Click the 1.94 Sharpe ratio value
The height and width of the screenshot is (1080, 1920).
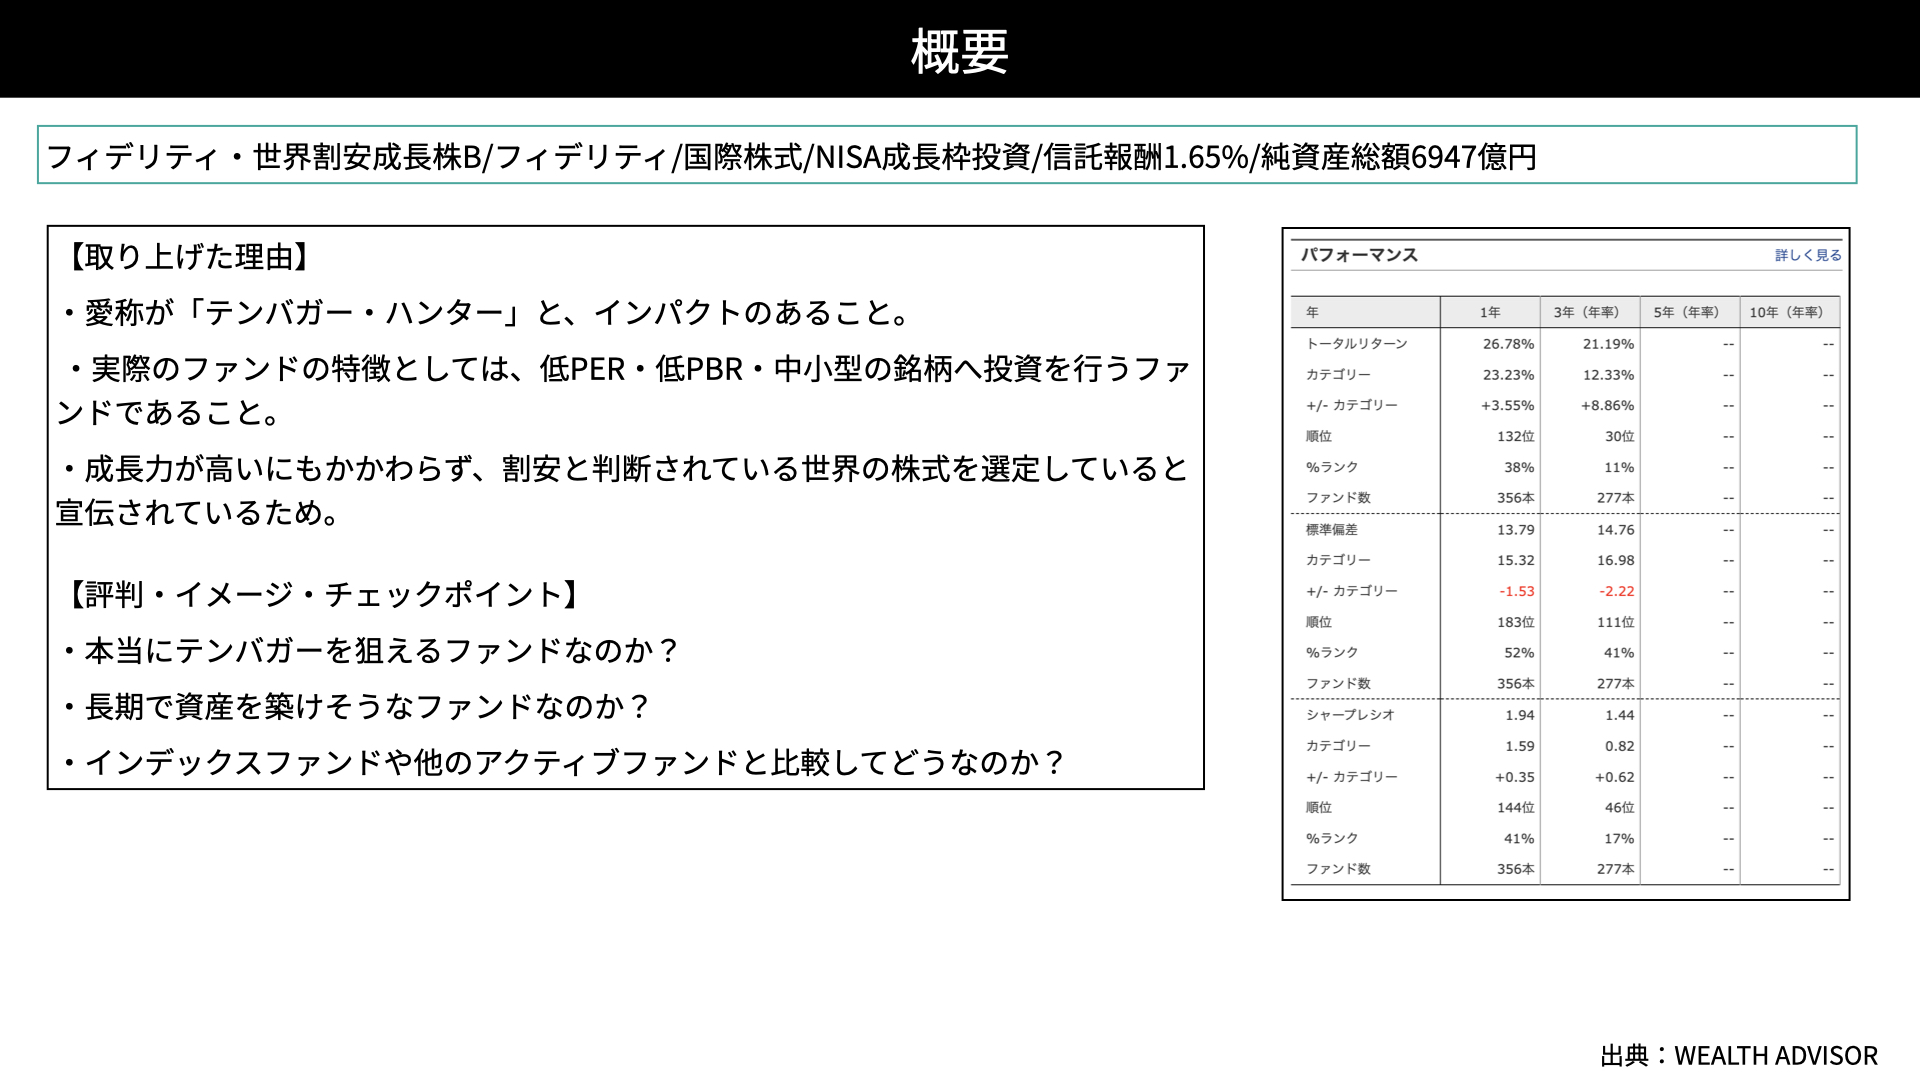[1520, 715]
